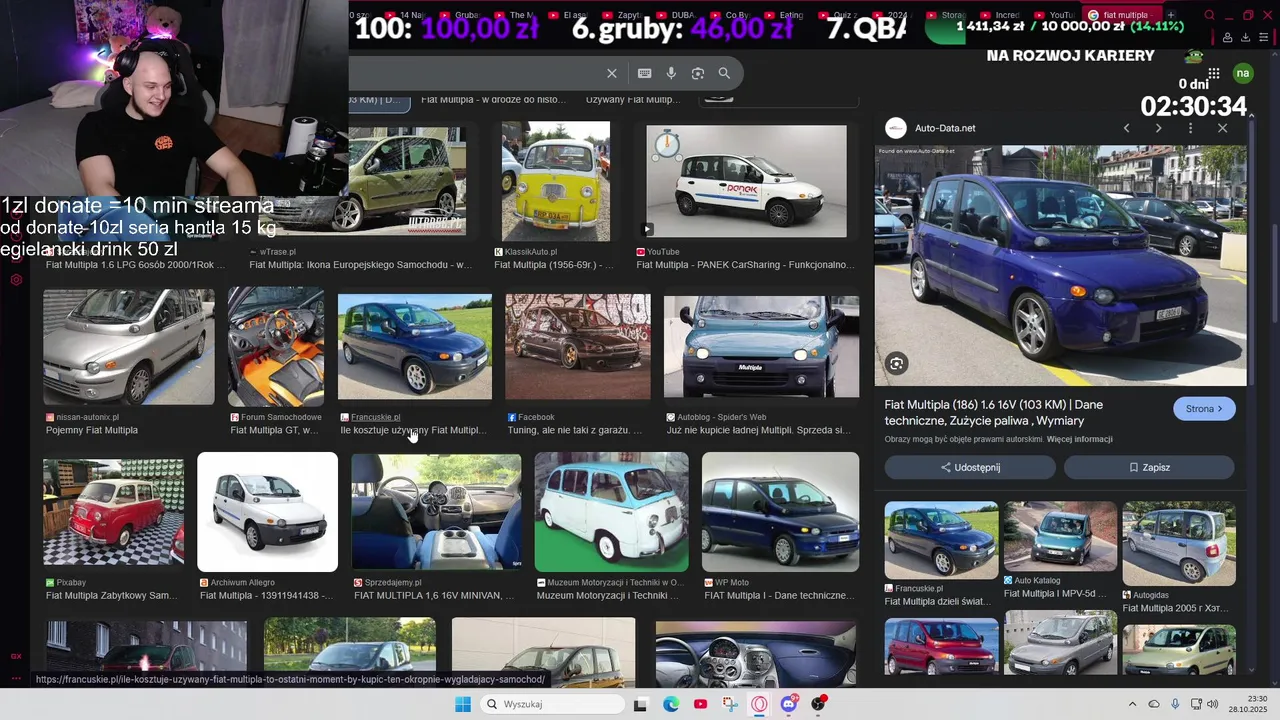Open the Google apps grid
The image size is (1280, 720).
1213,73
